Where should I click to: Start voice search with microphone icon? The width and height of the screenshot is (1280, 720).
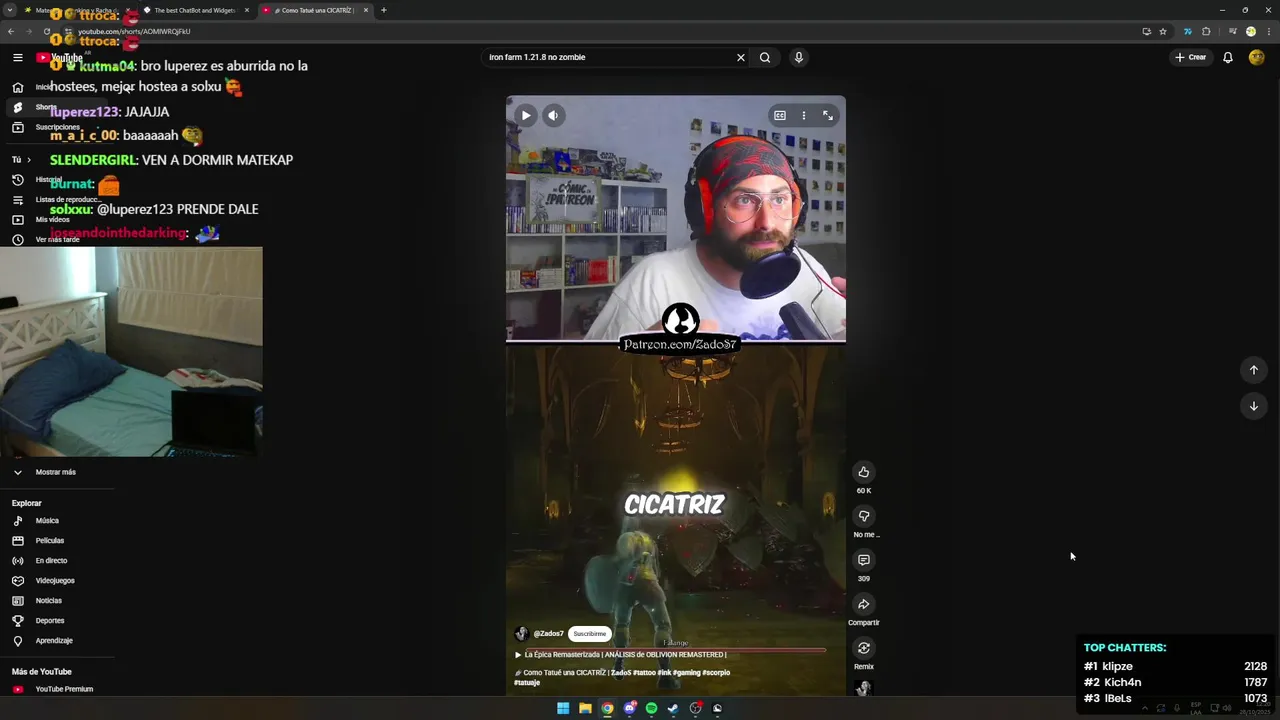pyautogui.click(x=798, y=57)
